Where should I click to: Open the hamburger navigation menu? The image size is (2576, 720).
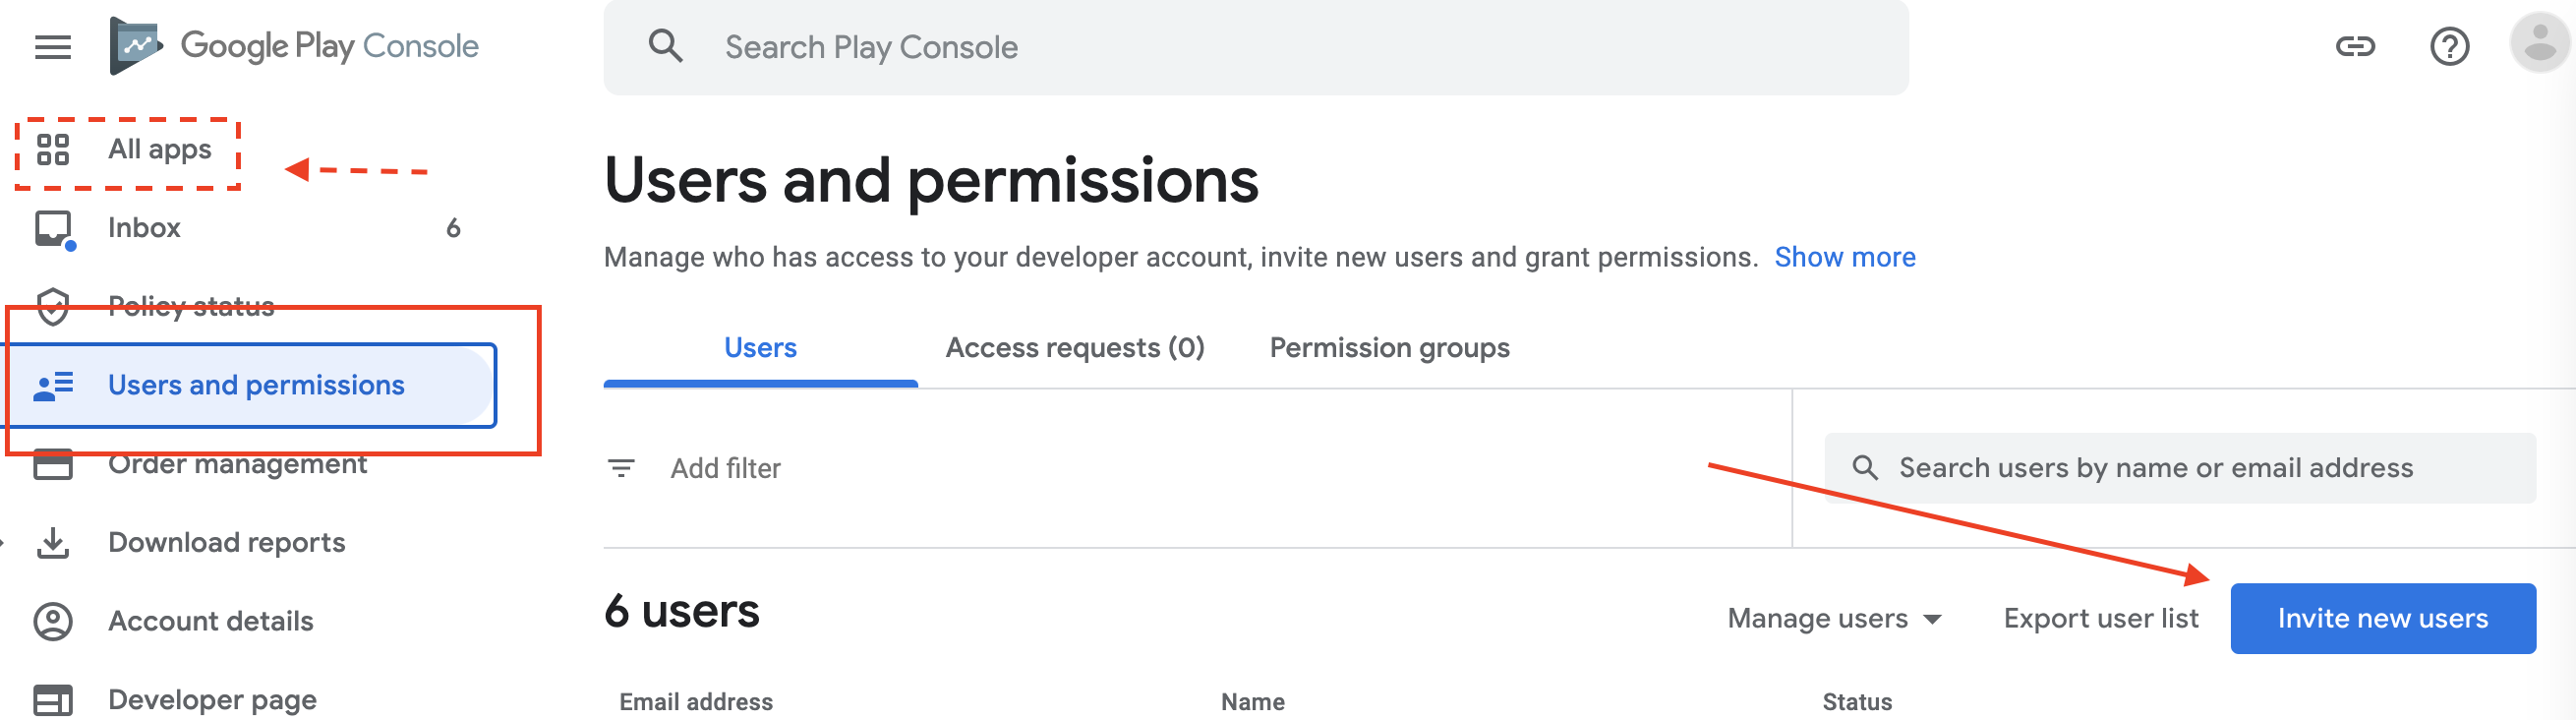point(53,47)
